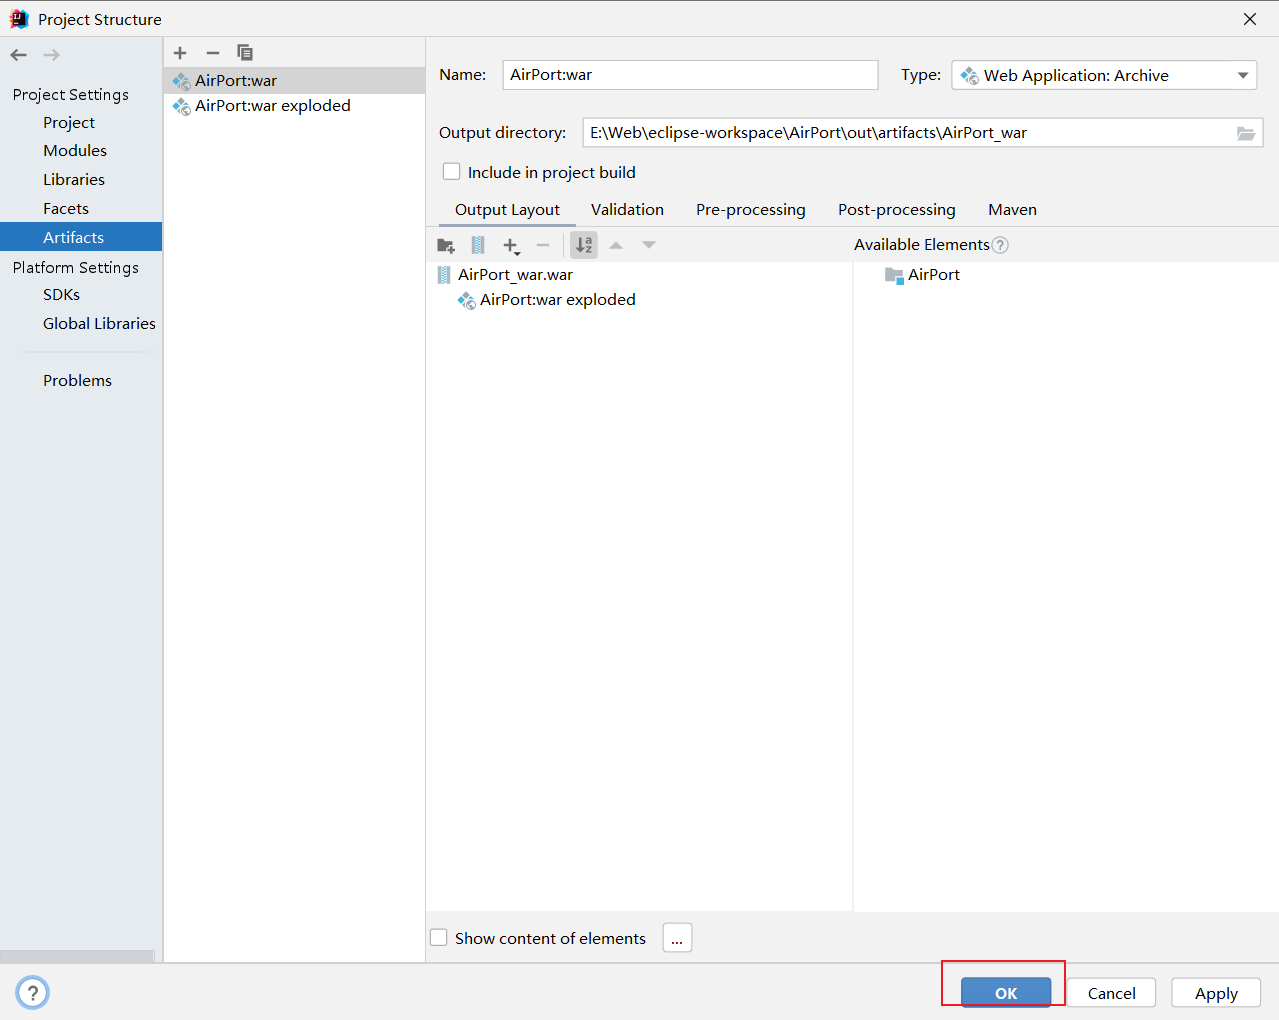Switch to the Post-processing tab

click(896, 209)
